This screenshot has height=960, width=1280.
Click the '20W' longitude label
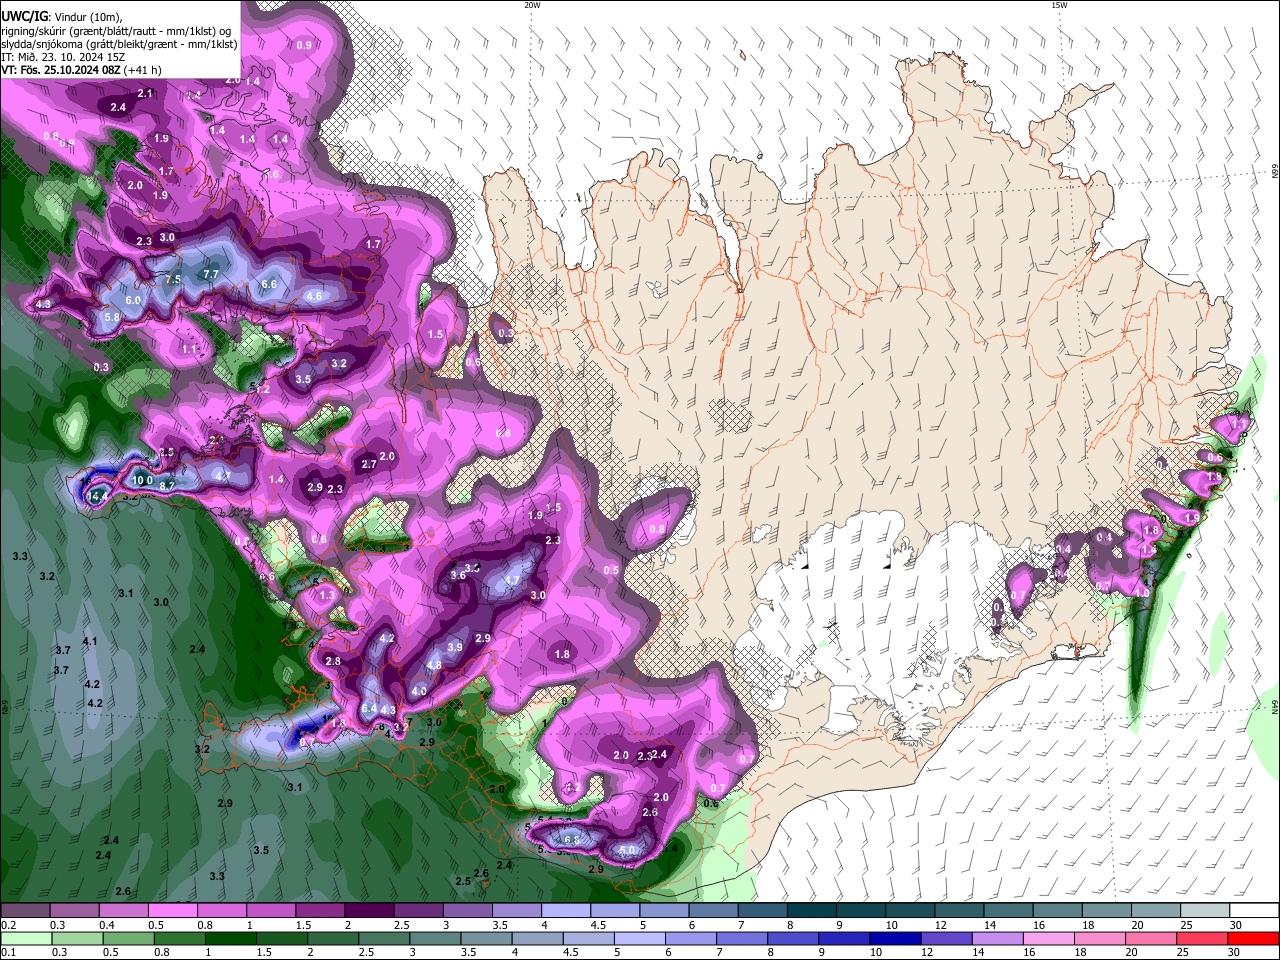(532, 5)
